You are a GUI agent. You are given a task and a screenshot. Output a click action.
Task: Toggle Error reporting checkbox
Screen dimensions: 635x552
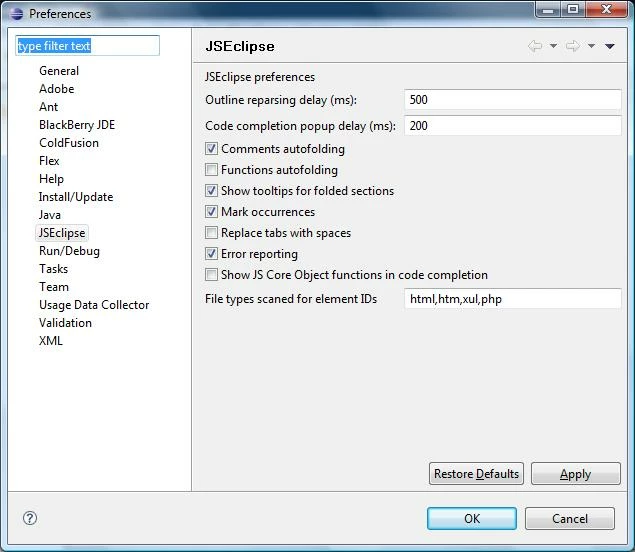pyautogui.click(x=211, y=254)
